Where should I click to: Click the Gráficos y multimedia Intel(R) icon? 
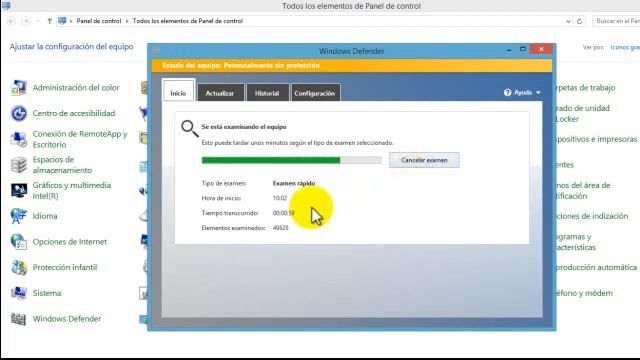coord(19,191)
